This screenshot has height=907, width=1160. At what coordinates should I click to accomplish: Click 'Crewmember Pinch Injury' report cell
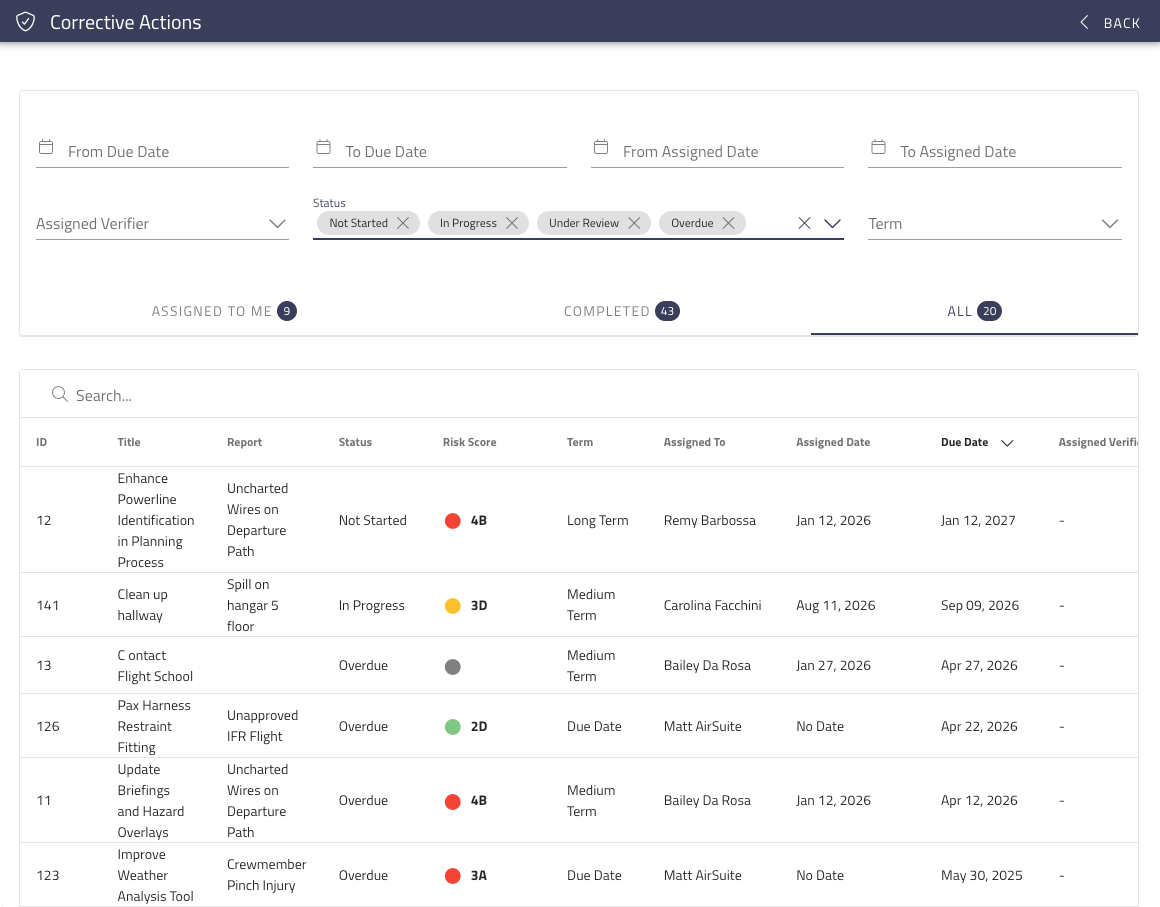(x=266, y=874)
